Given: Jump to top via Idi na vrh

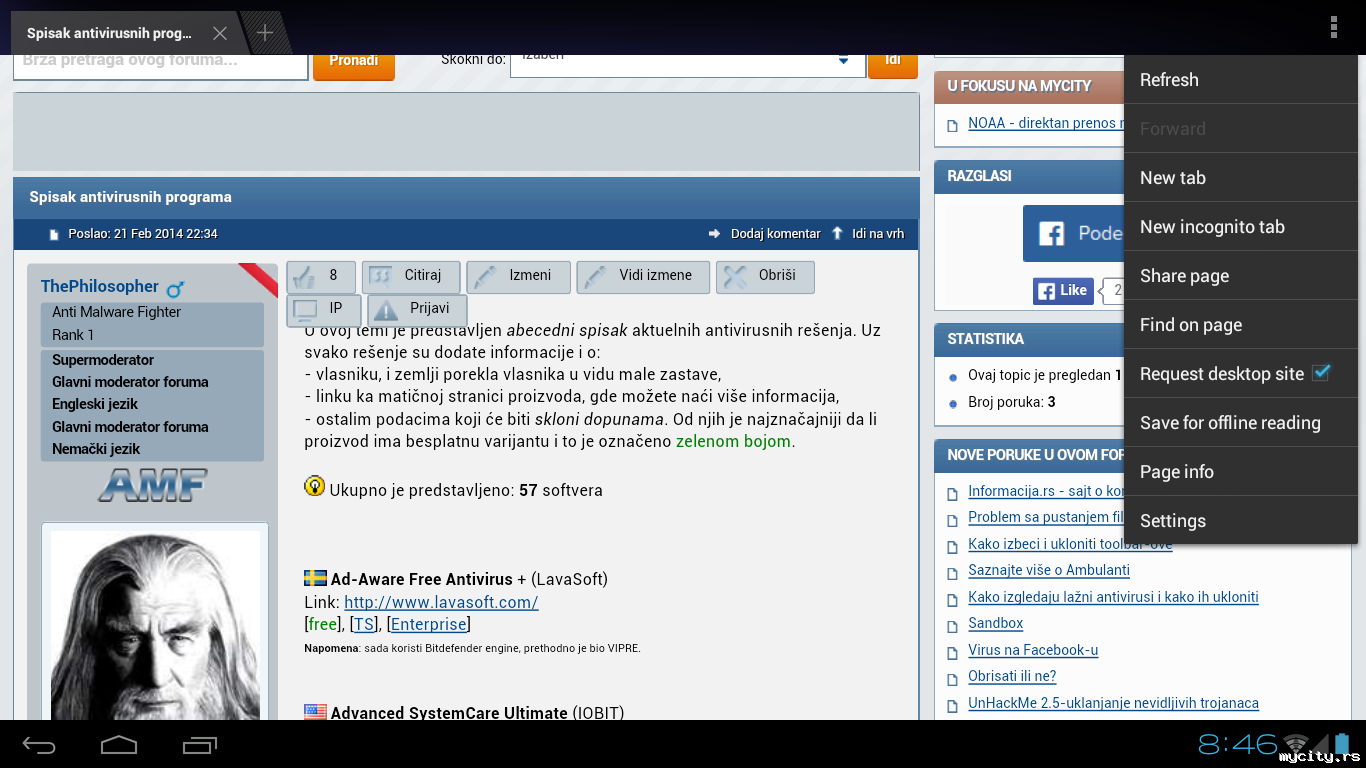Looking at the screenshot, I should pos(877,234).
